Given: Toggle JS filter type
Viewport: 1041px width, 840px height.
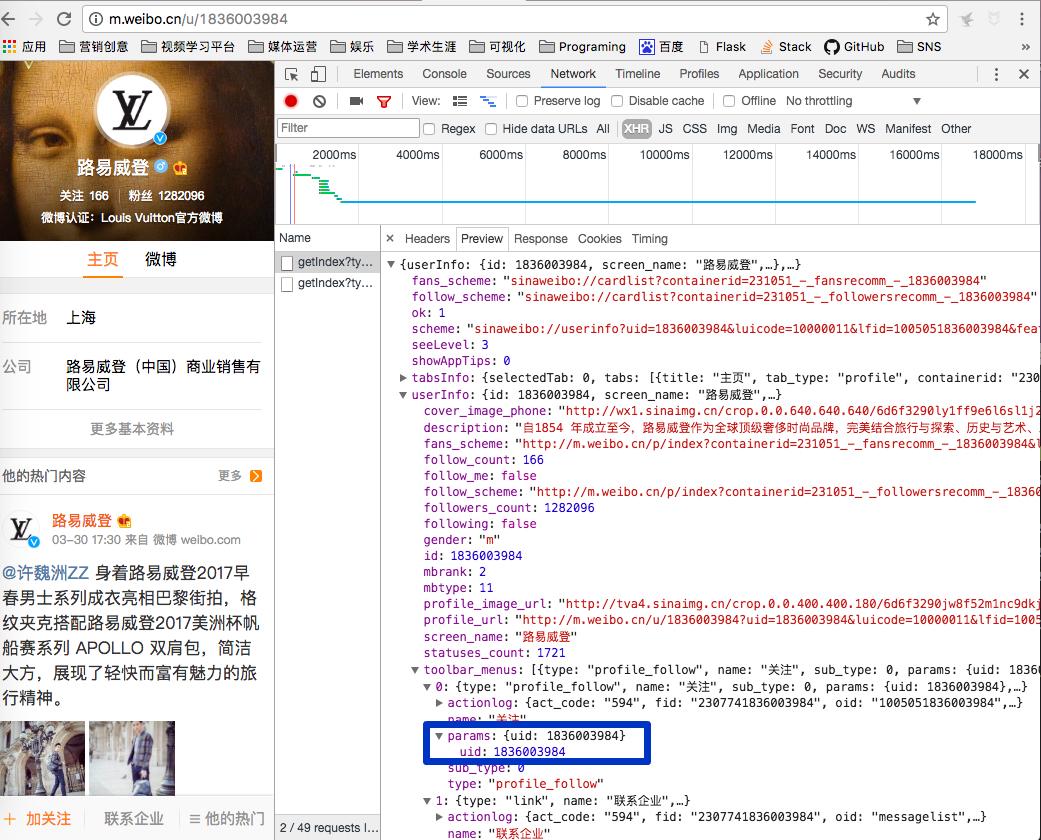Looking at the screenshot, I should (x=665, y=129).
